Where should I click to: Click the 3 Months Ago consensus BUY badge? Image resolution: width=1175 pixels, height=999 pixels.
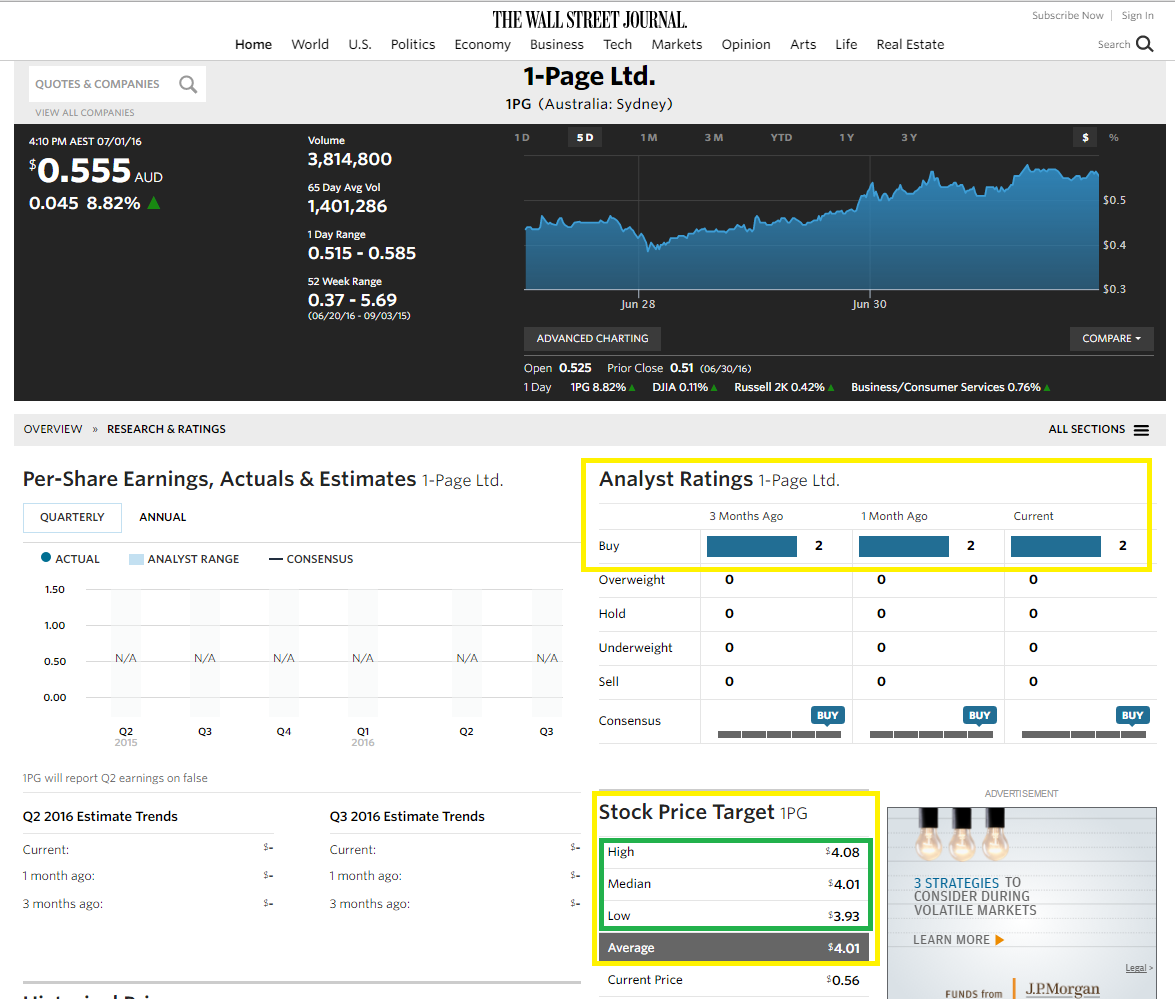(827, 715)
